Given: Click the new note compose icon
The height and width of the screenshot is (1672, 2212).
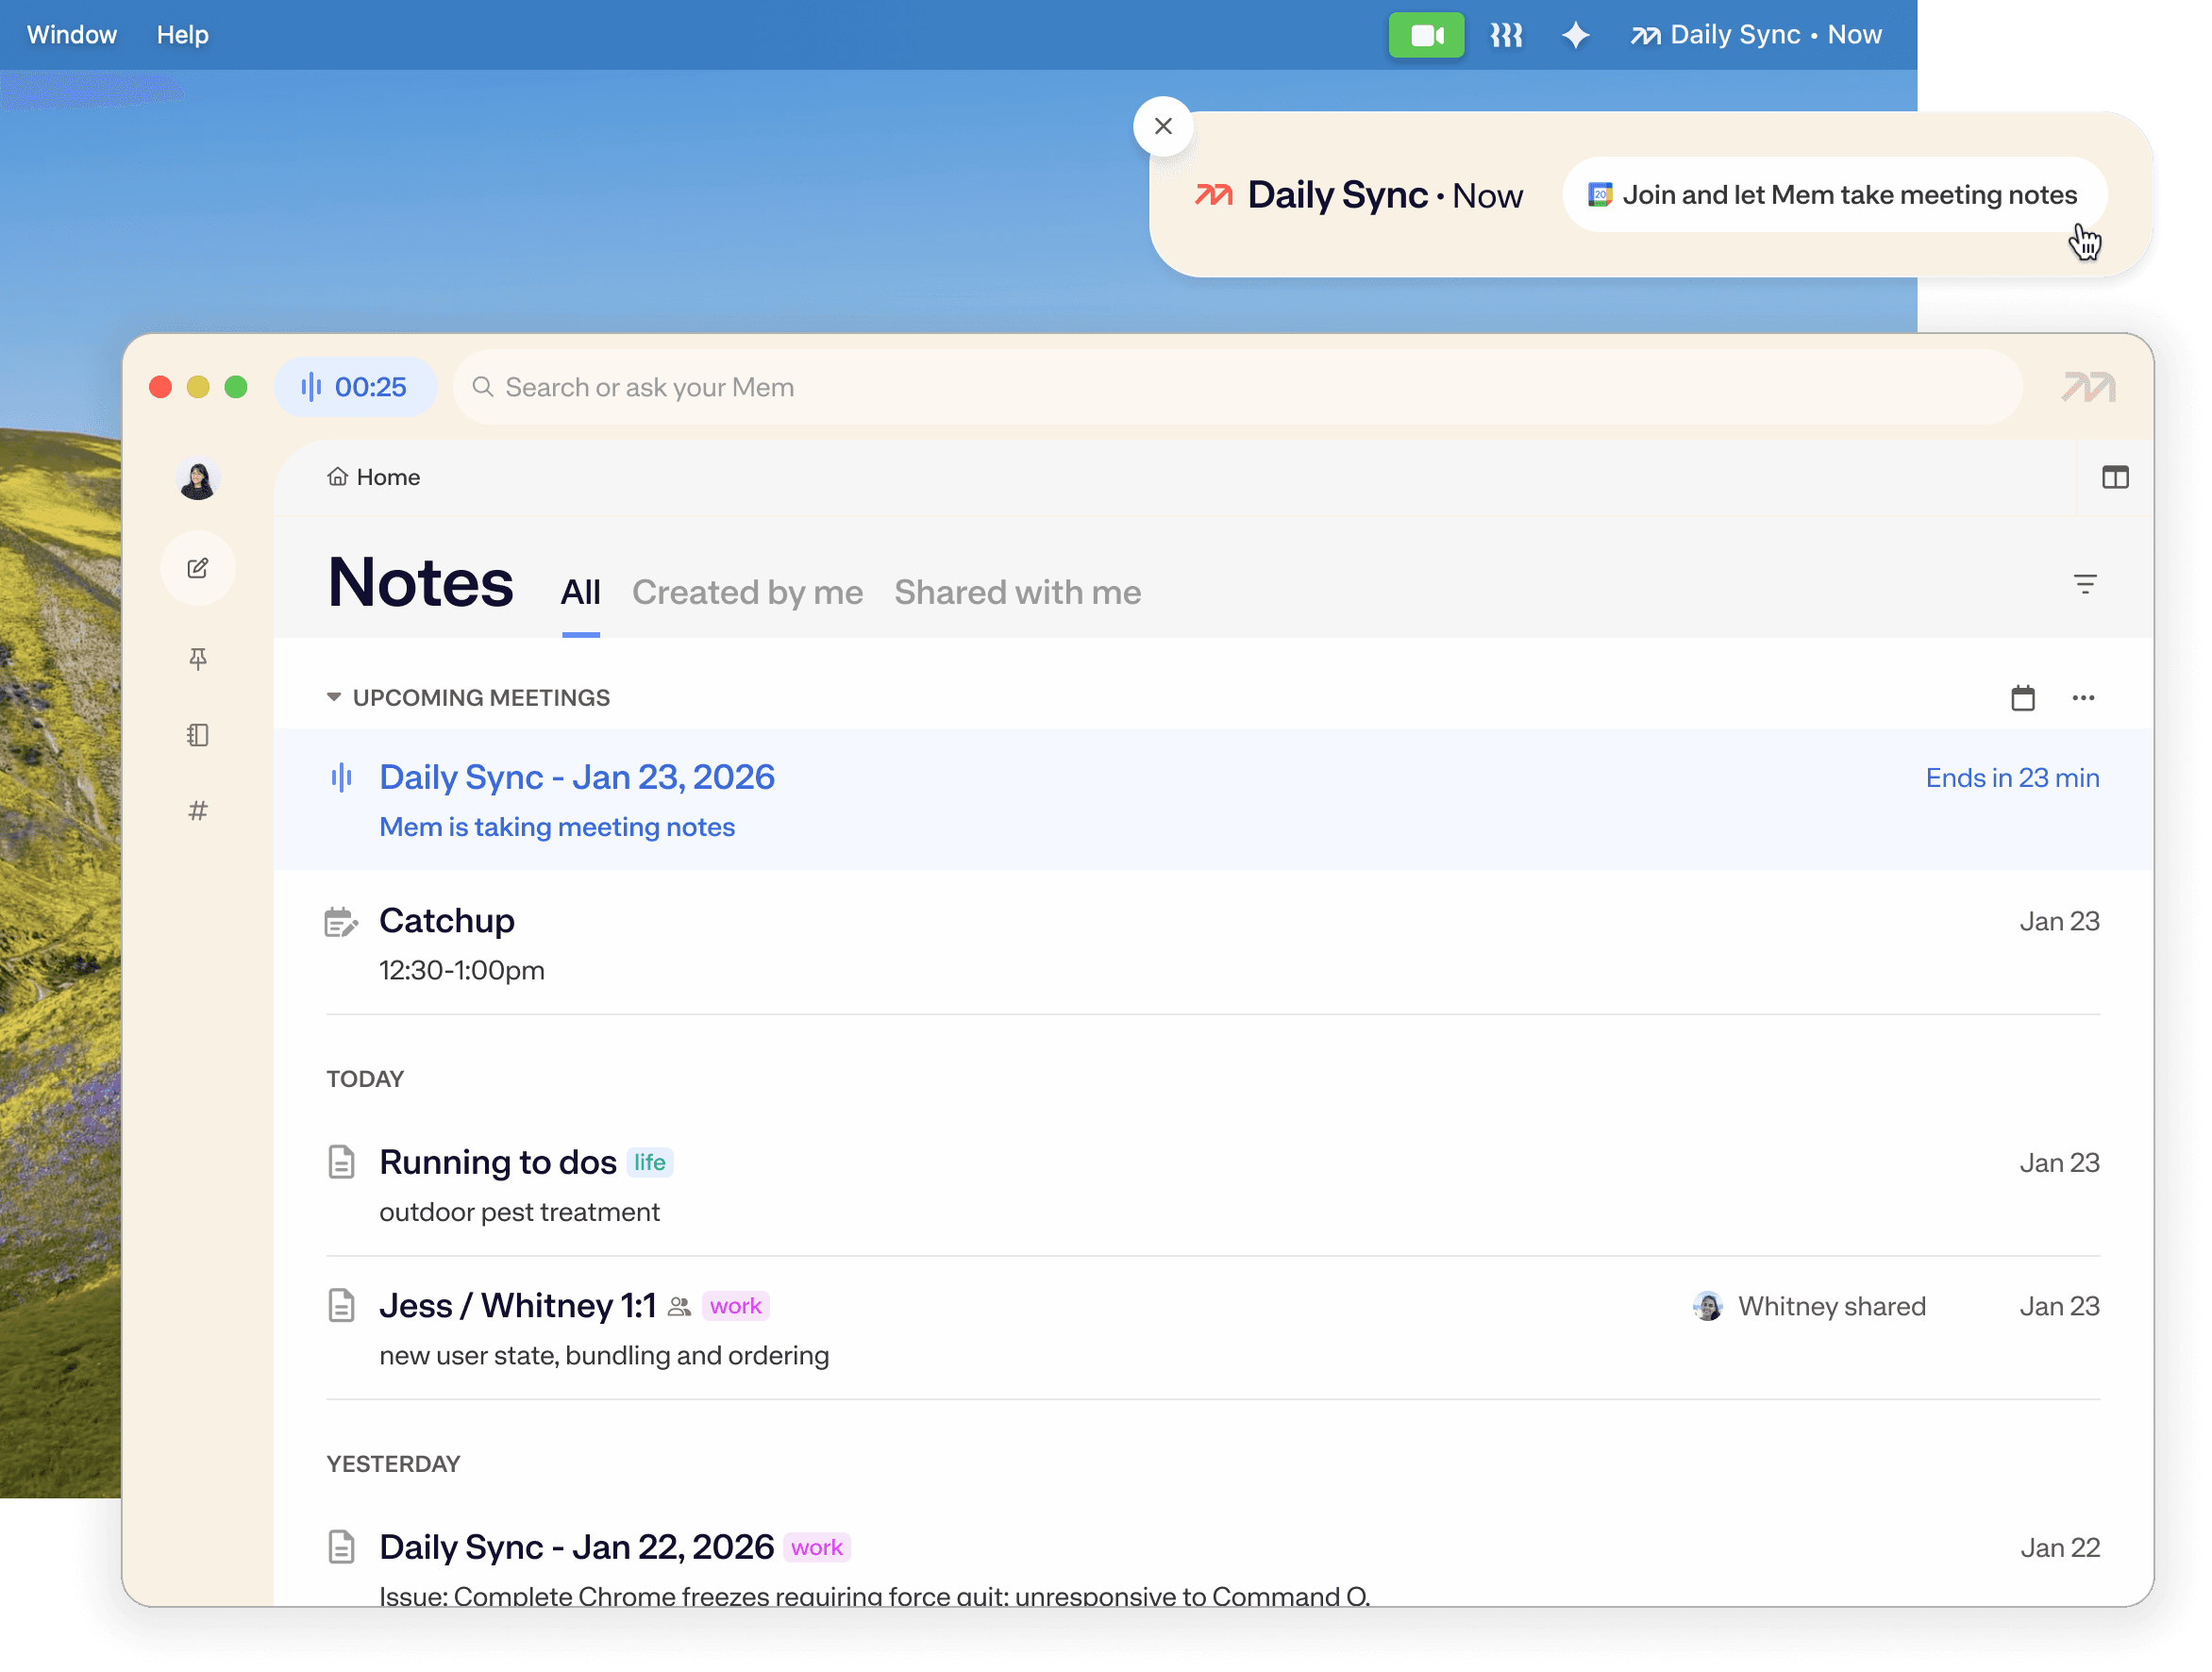Looking at the screenshot, I should tap(198, 568).
